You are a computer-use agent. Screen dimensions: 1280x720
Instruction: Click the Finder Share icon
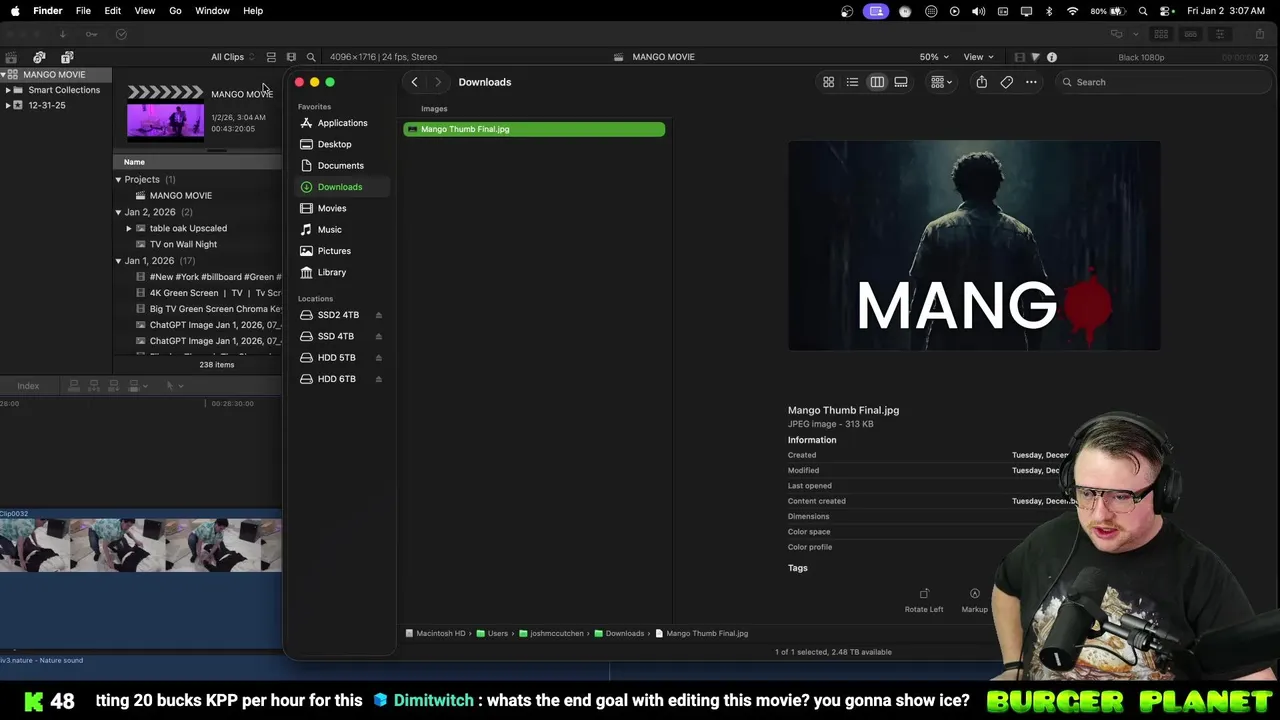point(982,82)
